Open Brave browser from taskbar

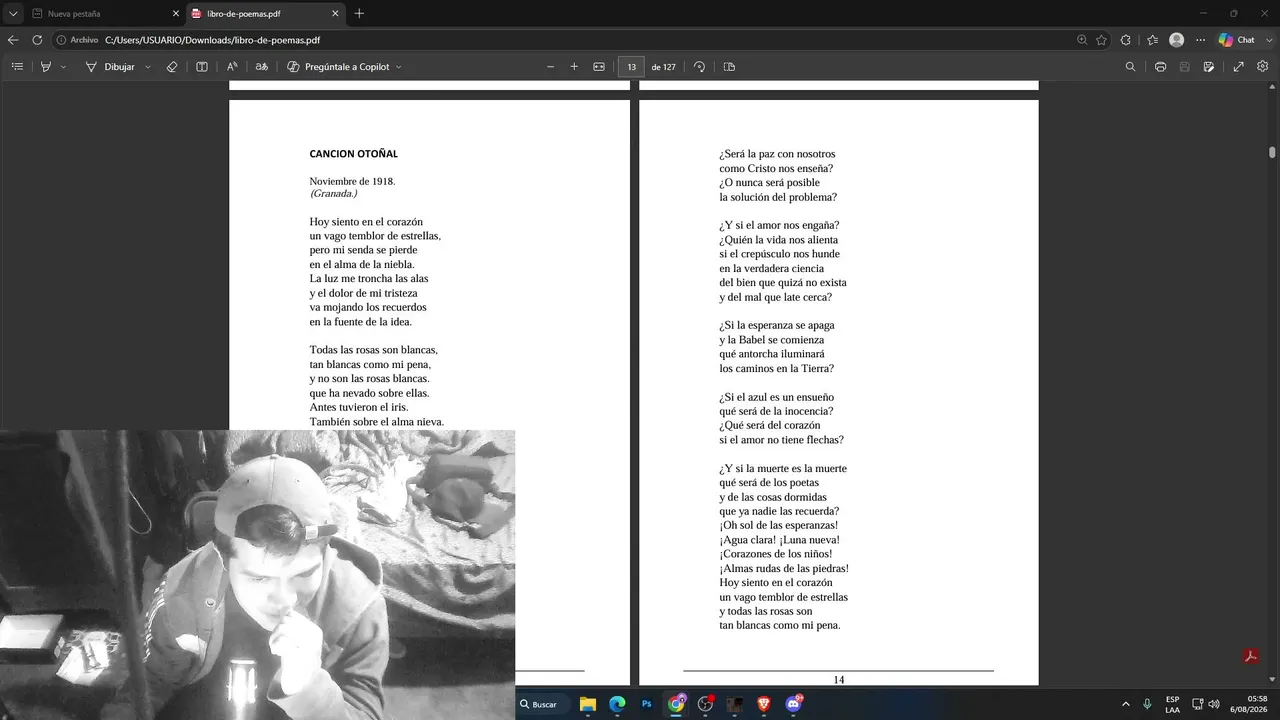pyautogui.click(x=764, y=704)
